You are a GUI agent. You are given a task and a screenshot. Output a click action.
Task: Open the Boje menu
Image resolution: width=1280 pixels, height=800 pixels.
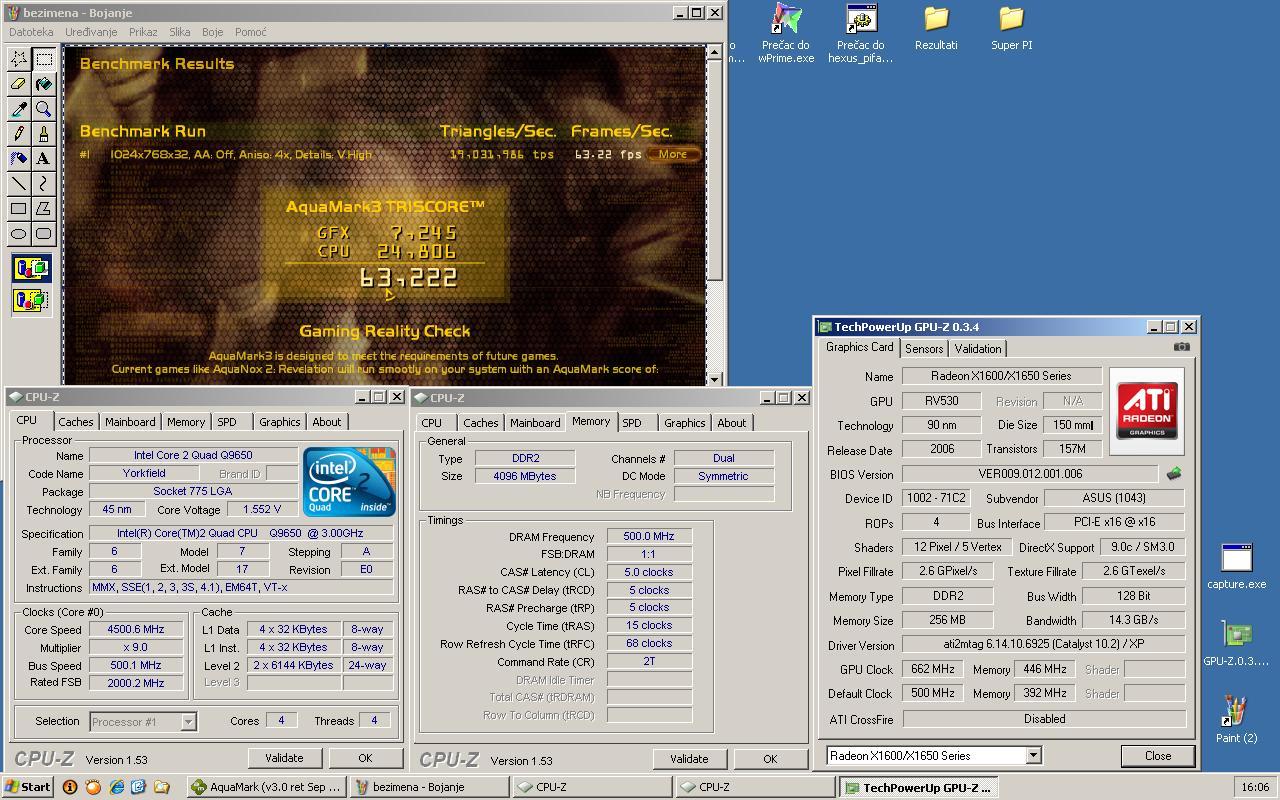tap(213, 32)
